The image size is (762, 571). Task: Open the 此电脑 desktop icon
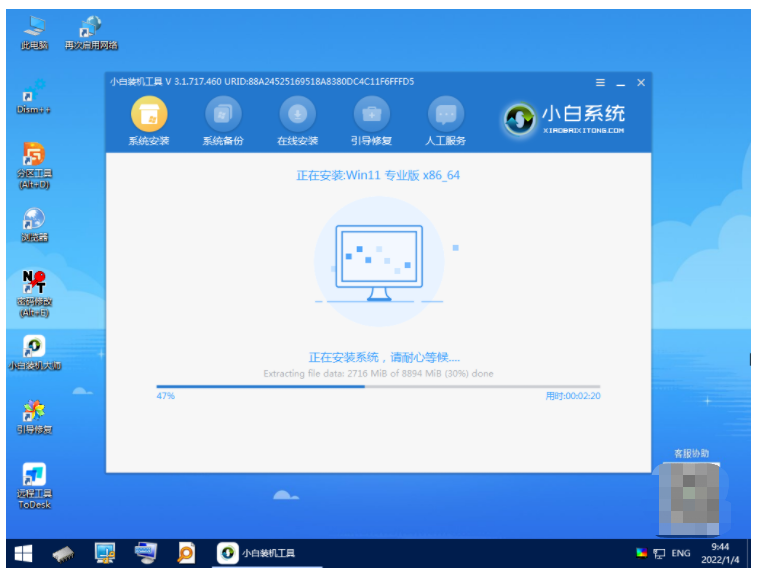(33, 30)
